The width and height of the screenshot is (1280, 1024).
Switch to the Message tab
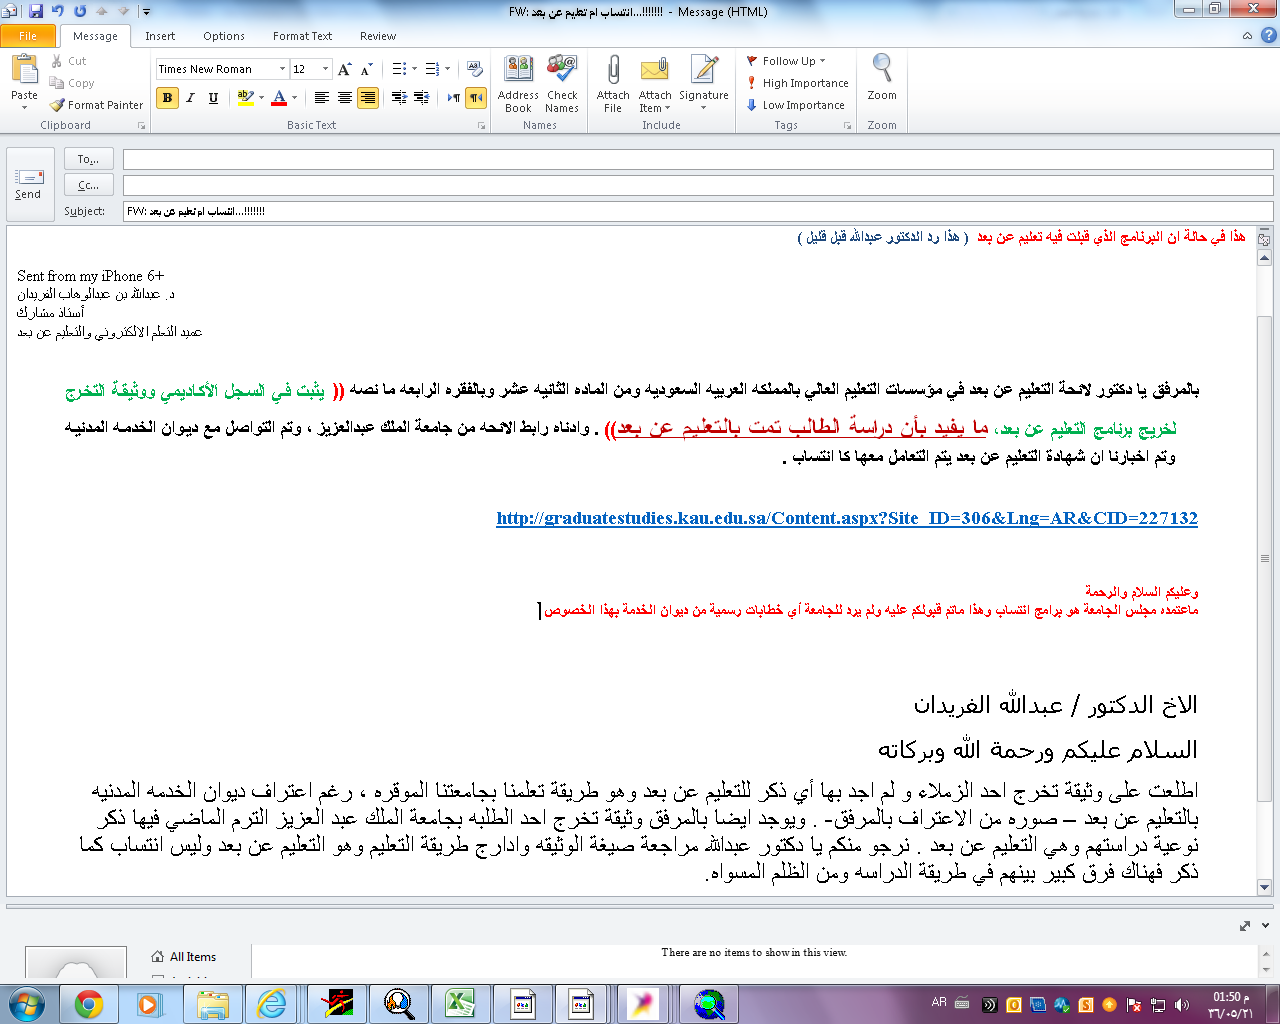coord(95,36)
